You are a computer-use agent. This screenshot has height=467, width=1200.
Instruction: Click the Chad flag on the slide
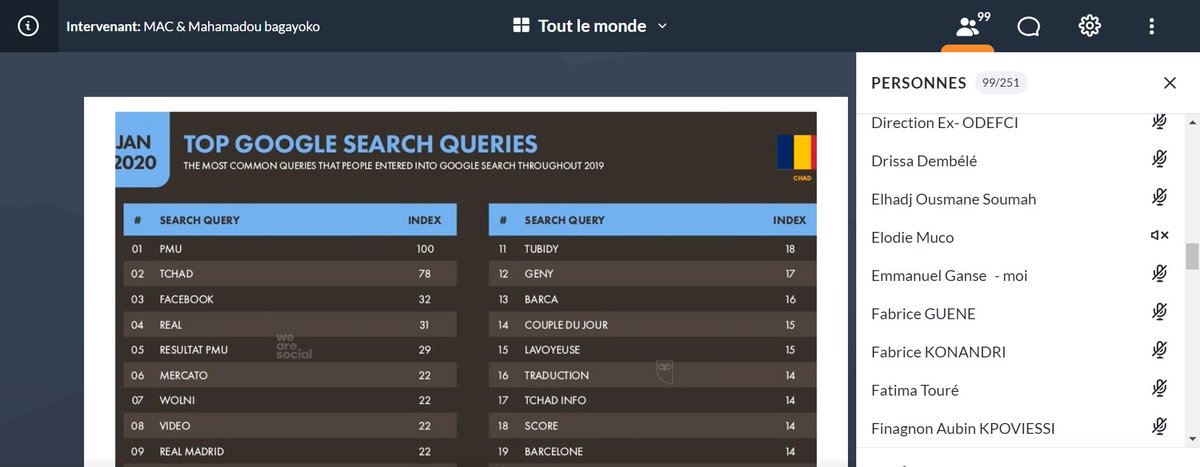(x=797, y=152)
